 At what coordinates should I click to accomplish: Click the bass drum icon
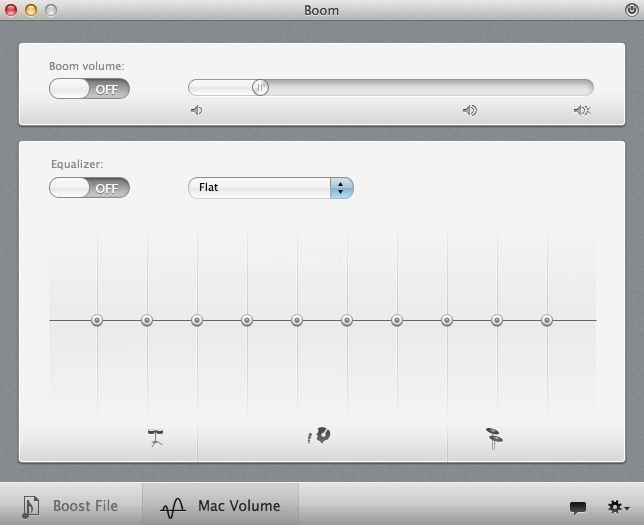point(155,437)
